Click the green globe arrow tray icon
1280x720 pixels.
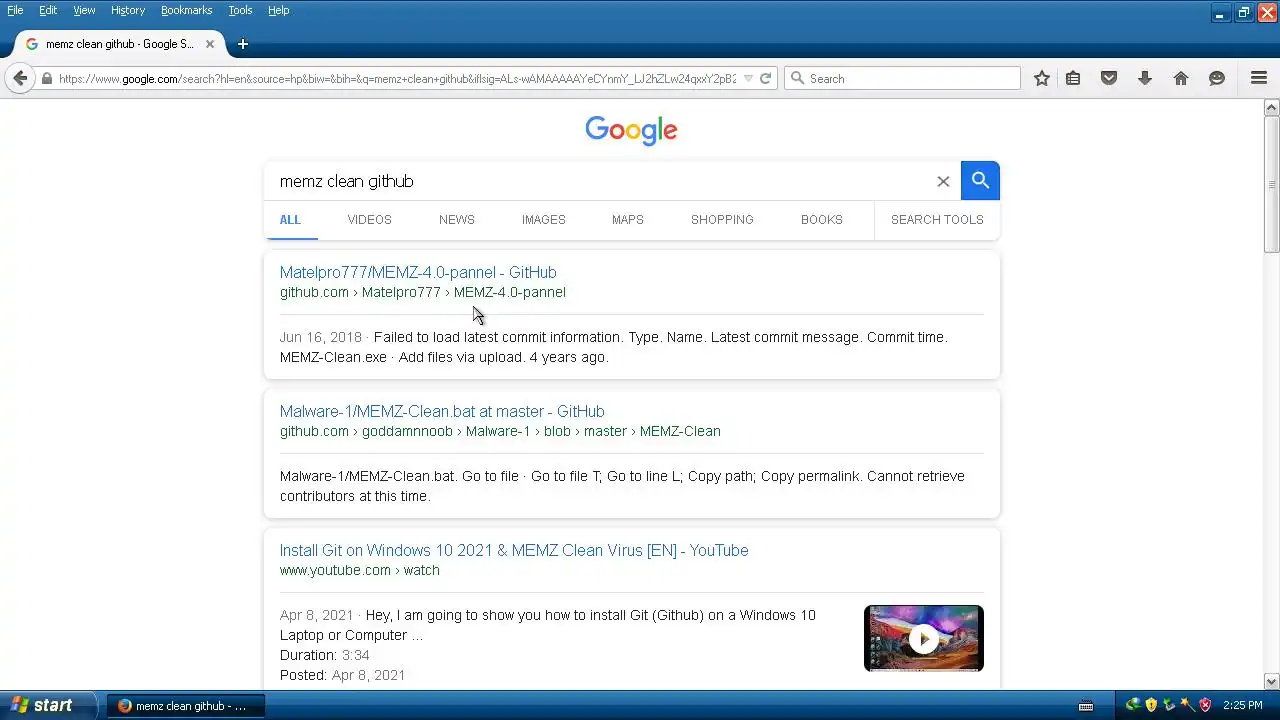pyautogui.click(x=1133, y=705)
